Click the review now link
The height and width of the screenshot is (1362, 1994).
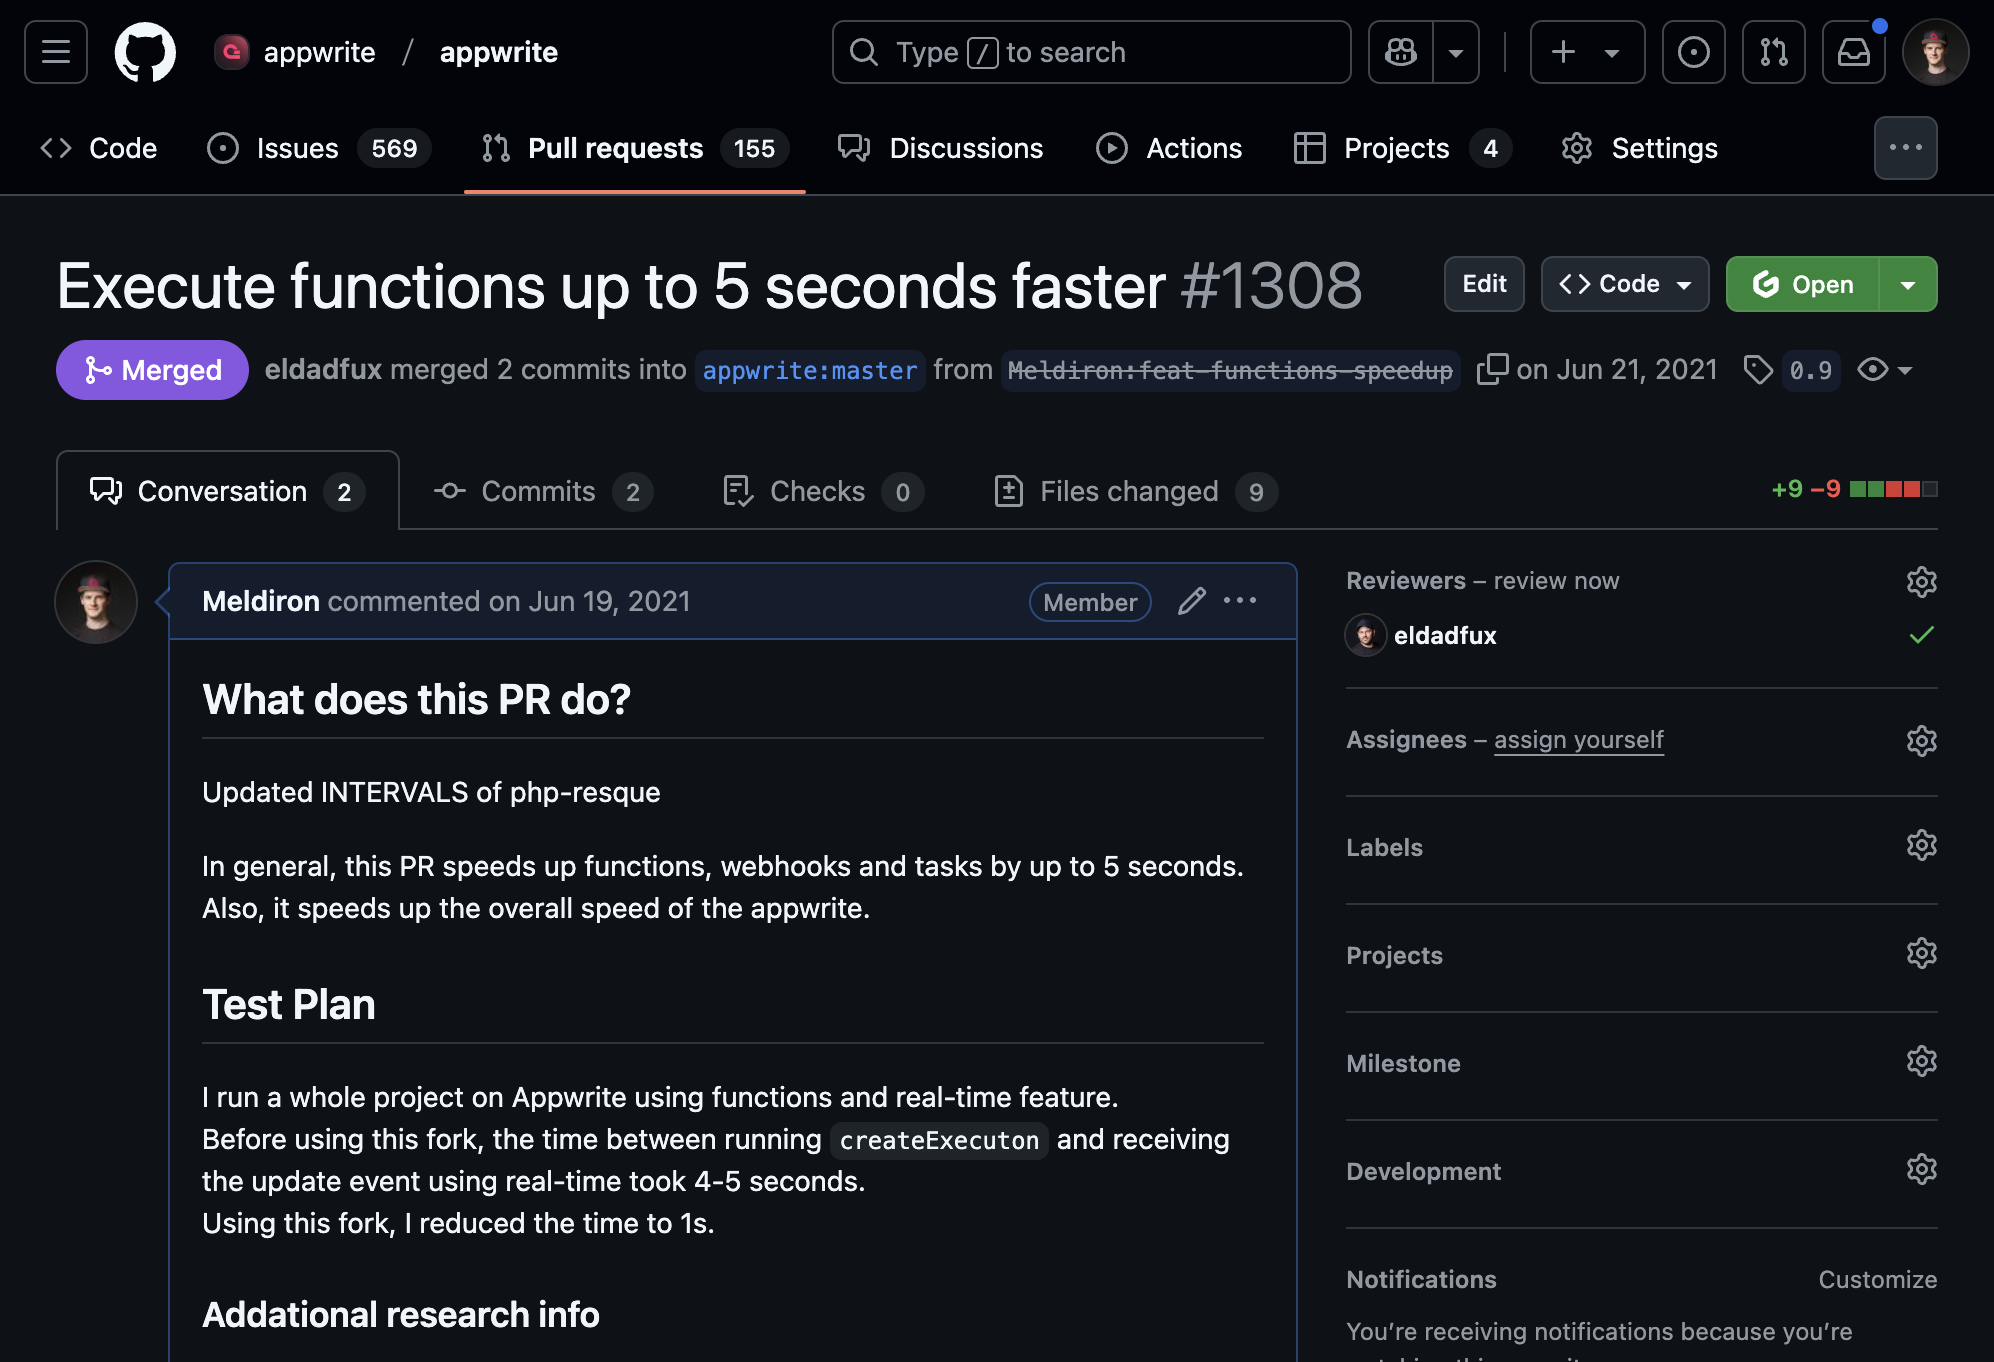point(1556,581)
